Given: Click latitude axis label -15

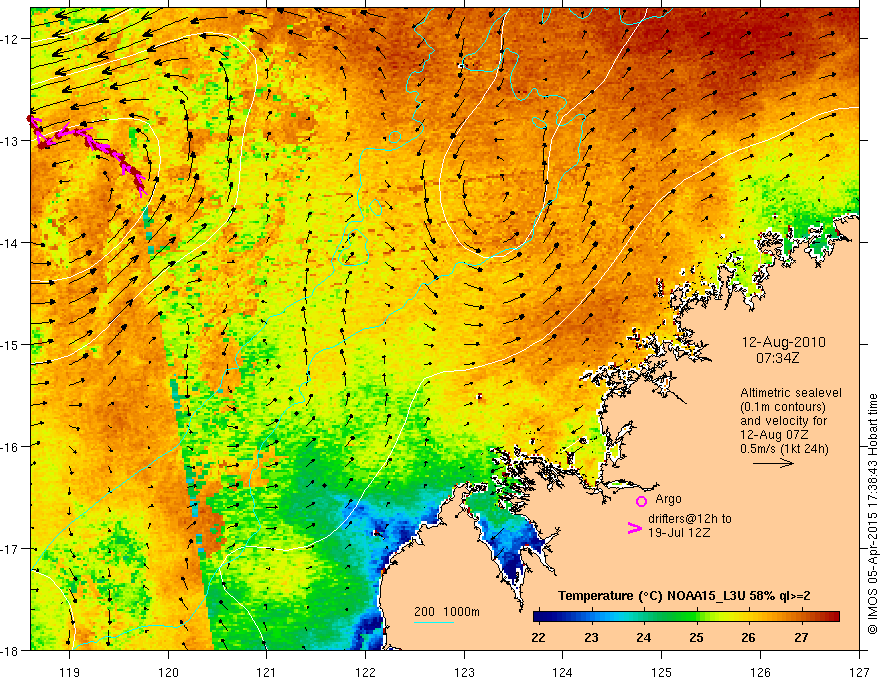Looking at the screenshot, I should click(x=11, y=344).
